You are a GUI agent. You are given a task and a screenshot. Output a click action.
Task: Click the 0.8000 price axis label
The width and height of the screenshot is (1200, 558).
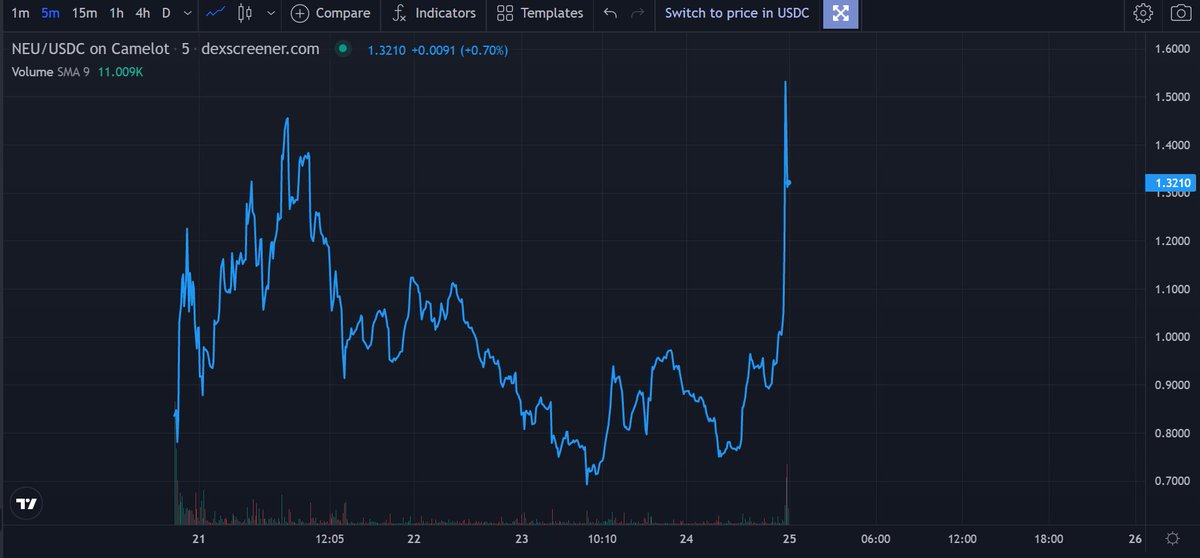[x=1170, y=433]
